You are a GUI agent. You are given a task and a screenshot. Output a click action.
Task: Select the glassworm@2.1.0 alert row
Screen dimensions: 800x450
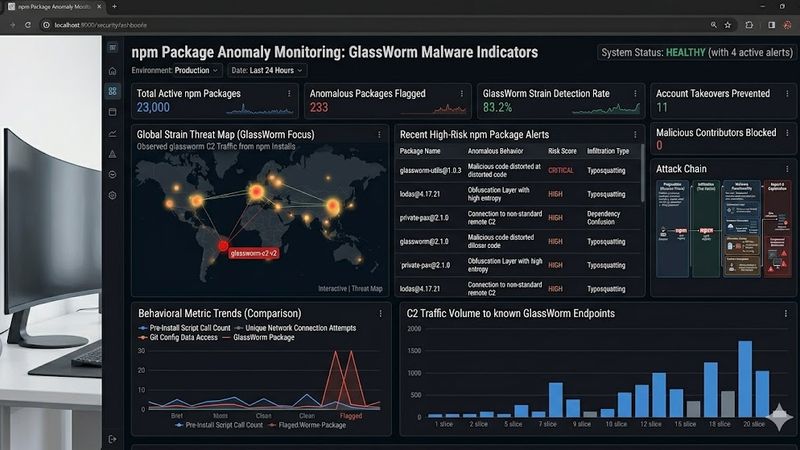(517, 241)
